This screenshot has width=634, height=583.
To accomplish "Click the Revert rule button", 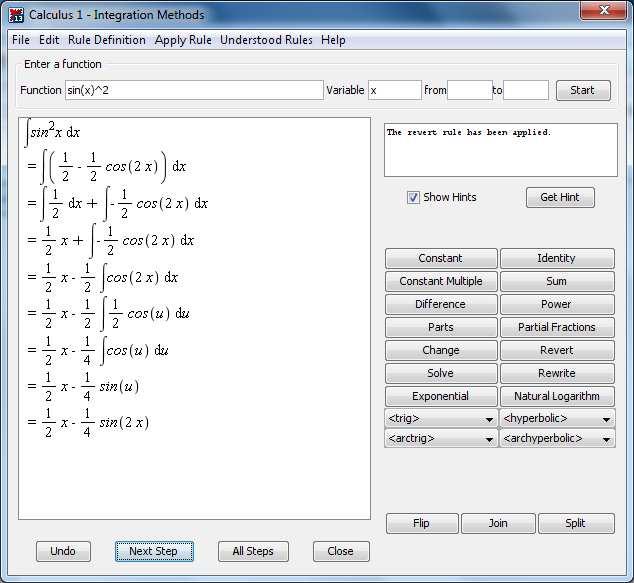I will (x=557, y=351).
